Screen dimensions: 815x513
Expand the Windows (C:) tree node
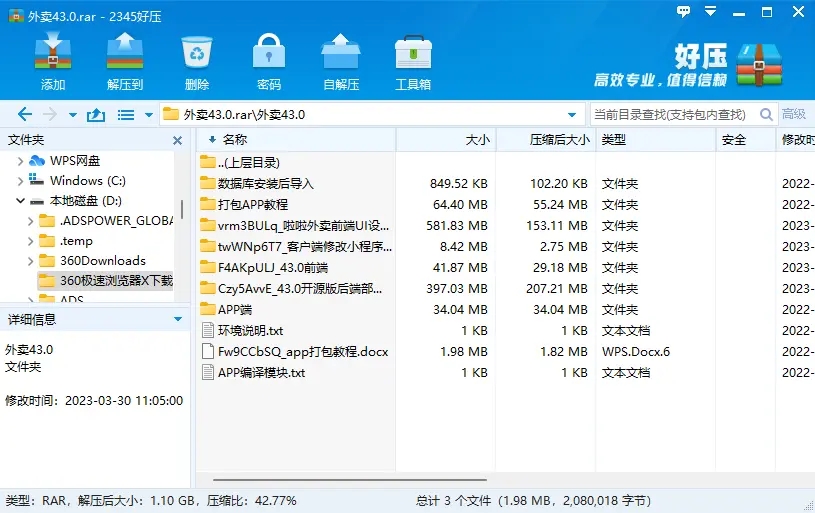pos(20,181)
